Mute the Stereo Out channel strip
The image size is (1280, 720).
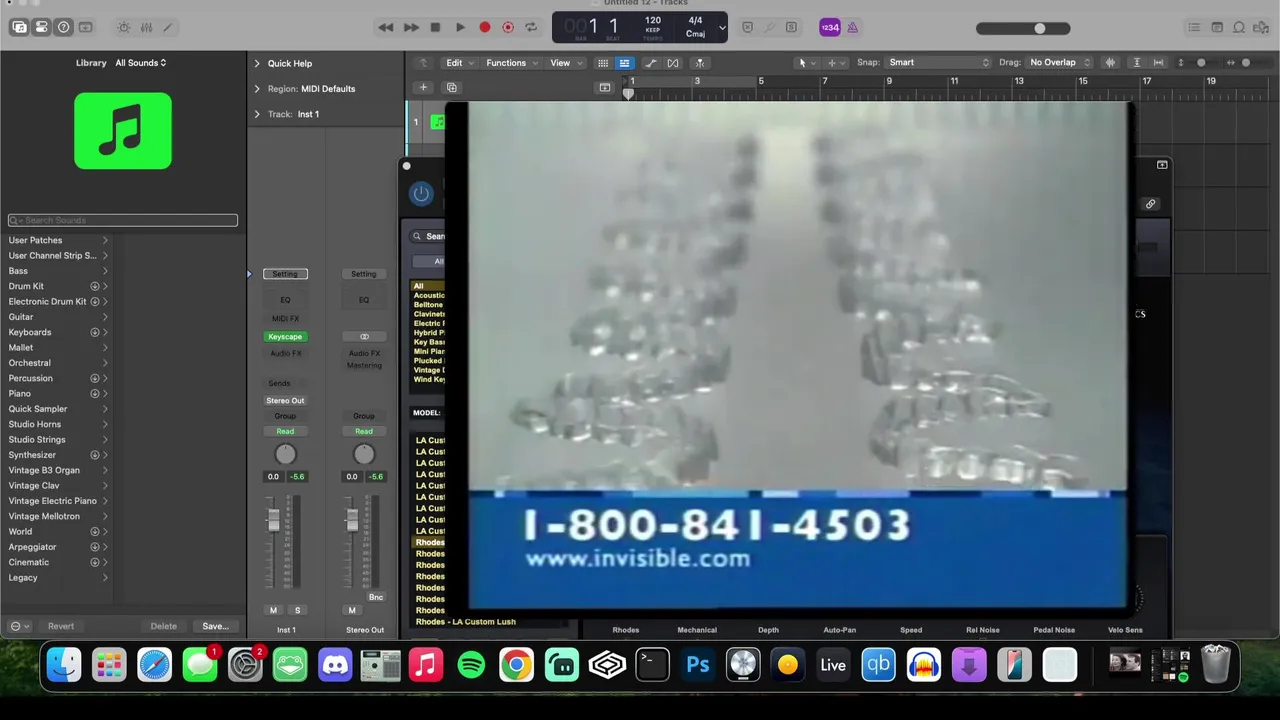(352, 610)
